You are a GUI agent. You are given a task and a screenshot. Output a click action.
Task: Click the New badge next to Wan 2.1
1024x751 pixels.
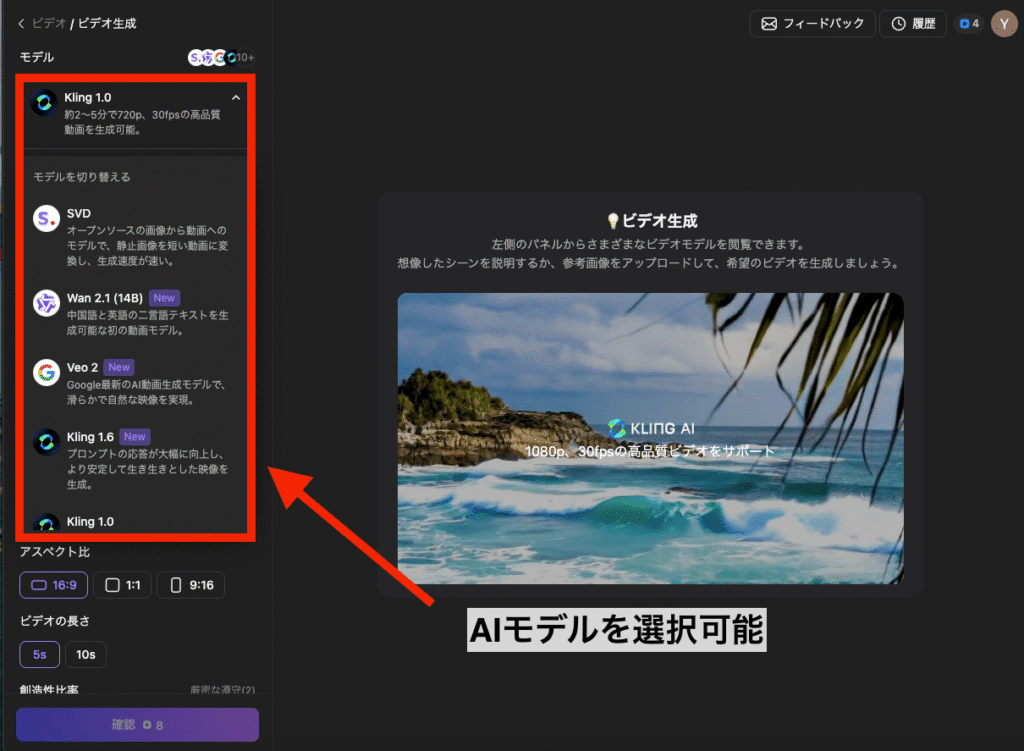click(164, 298)
